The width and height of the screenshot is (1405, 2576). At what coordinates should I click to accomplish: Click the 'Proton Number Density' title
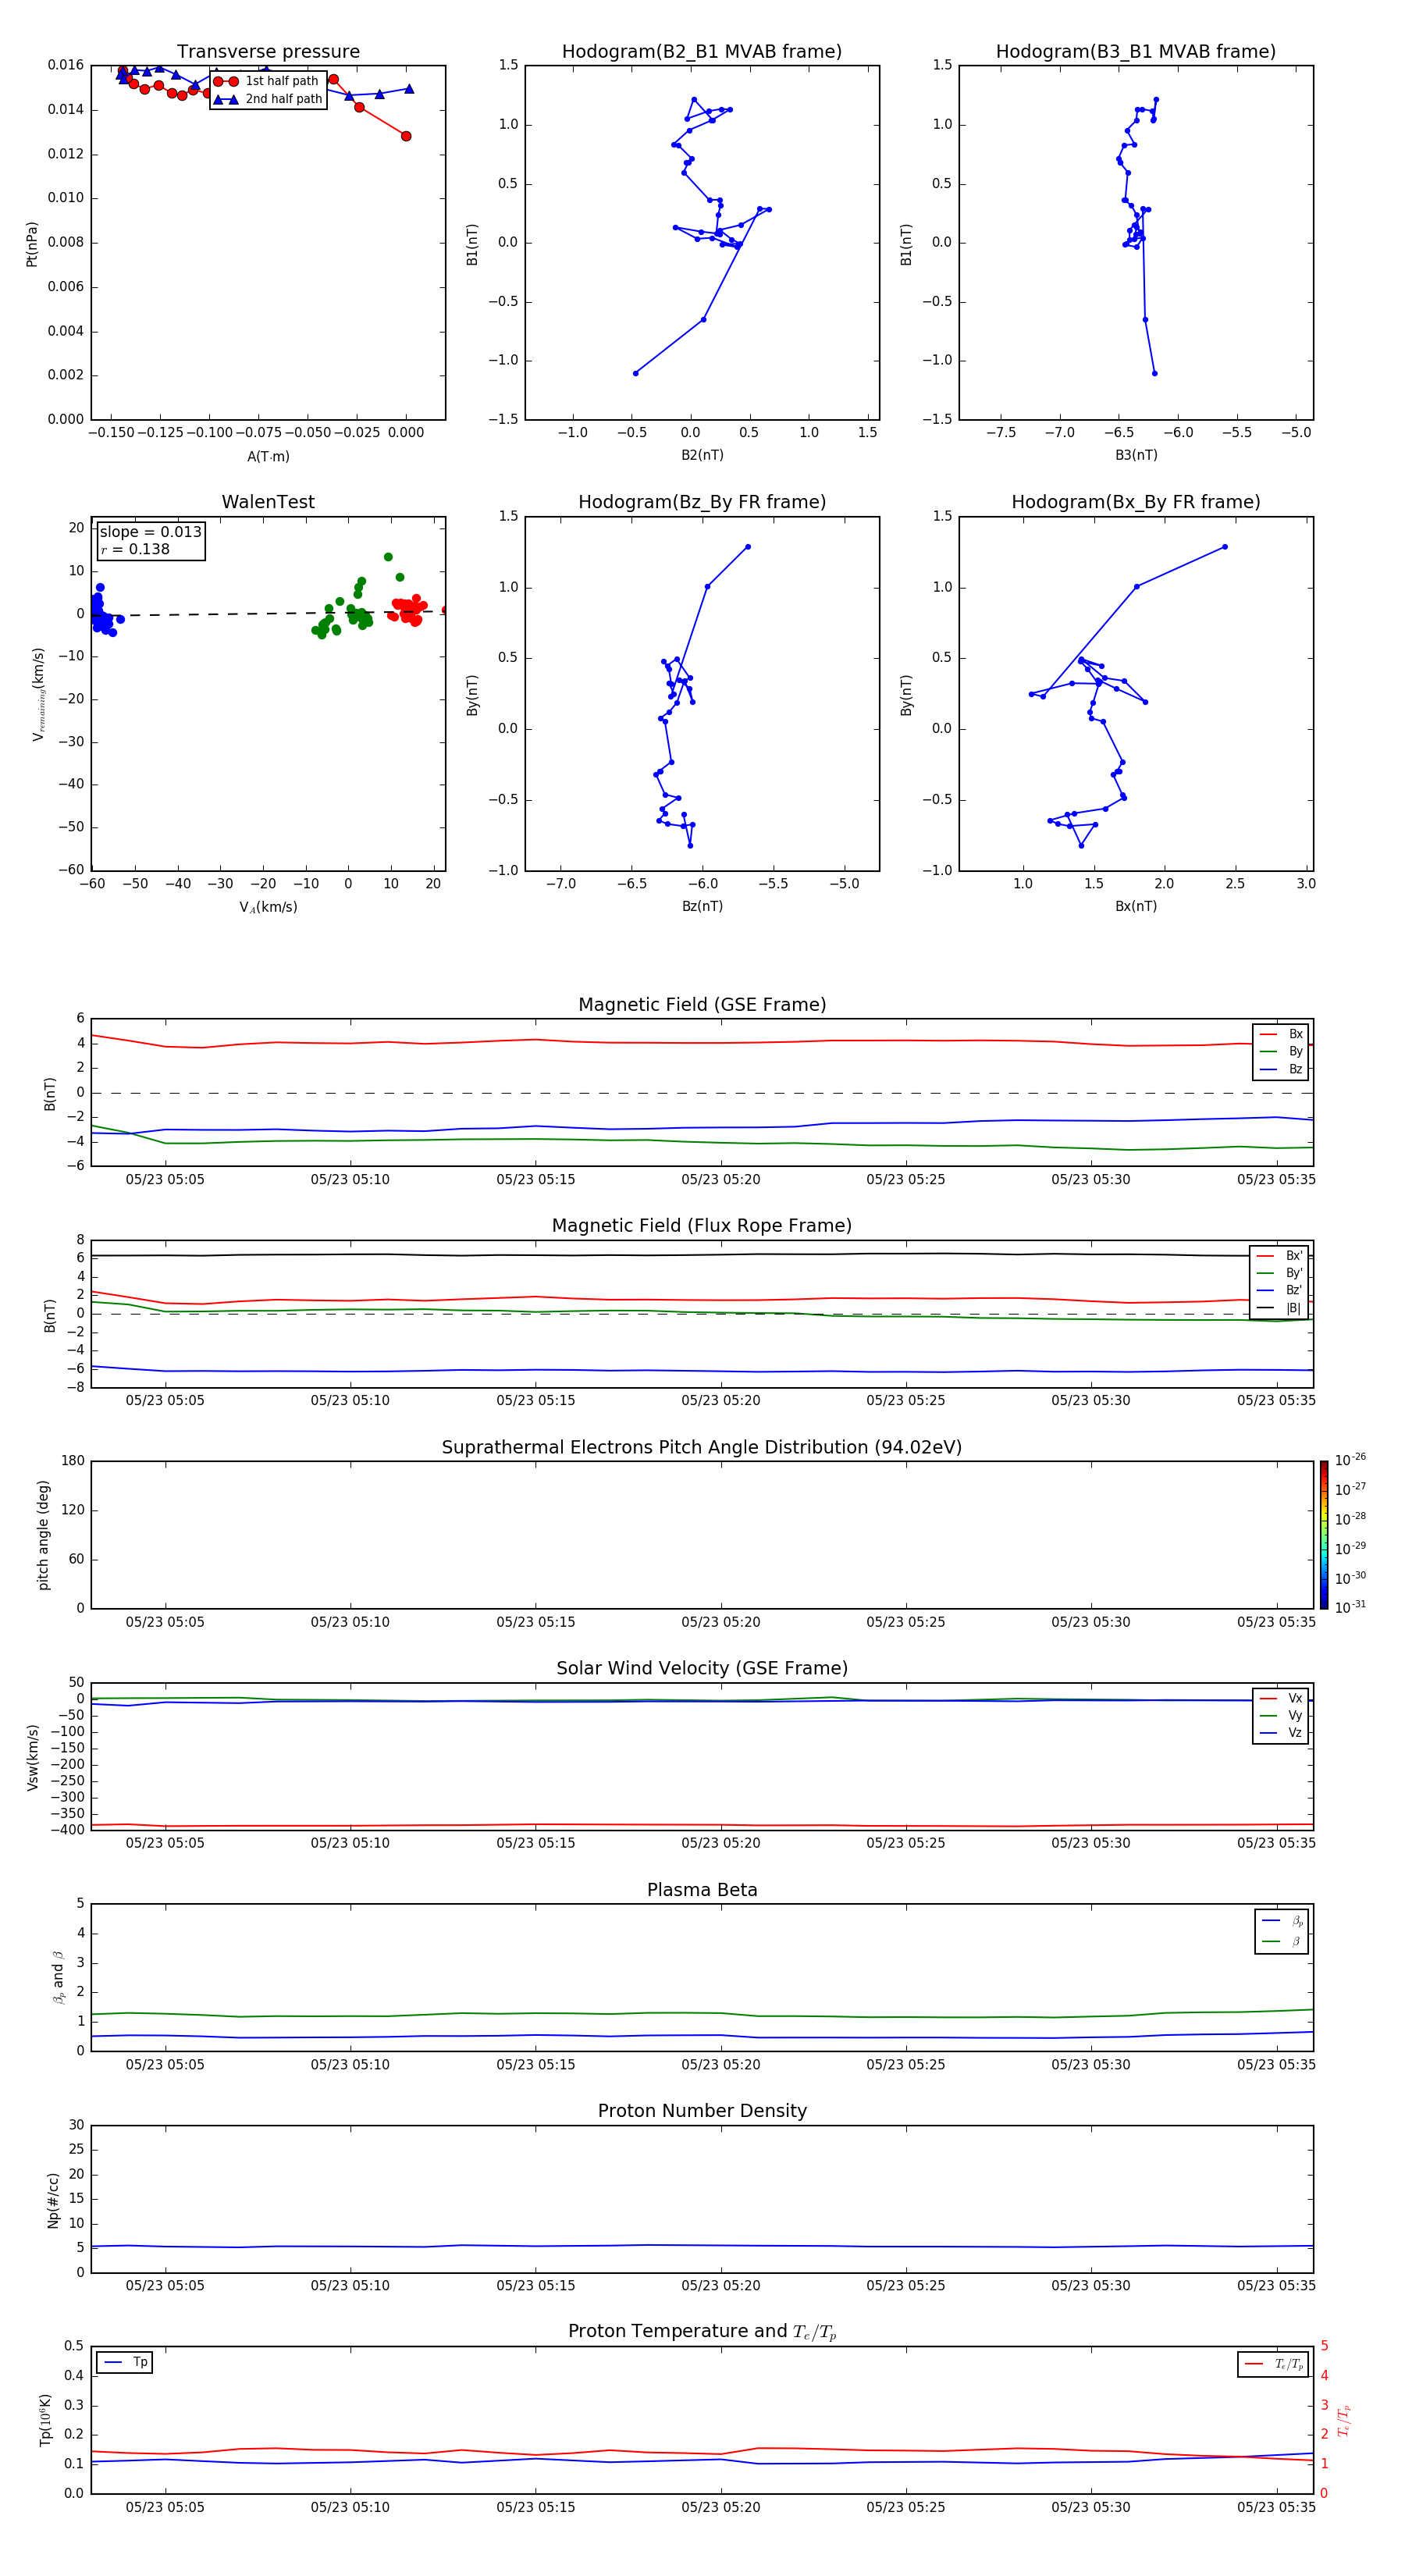[x=702, y=2111]
